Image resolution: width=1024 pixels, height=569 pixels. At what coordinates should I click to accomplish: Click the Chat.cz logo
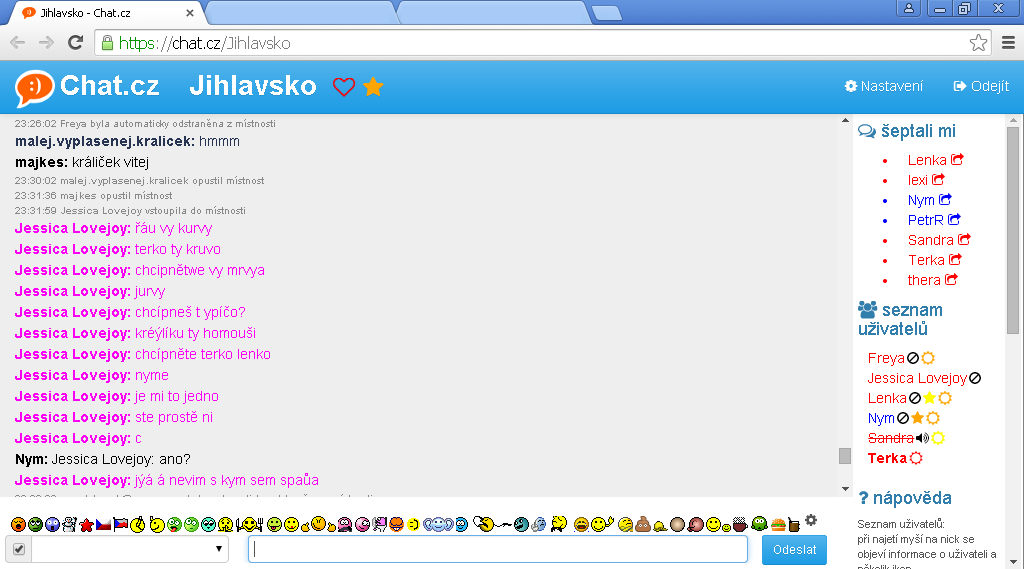87,87
